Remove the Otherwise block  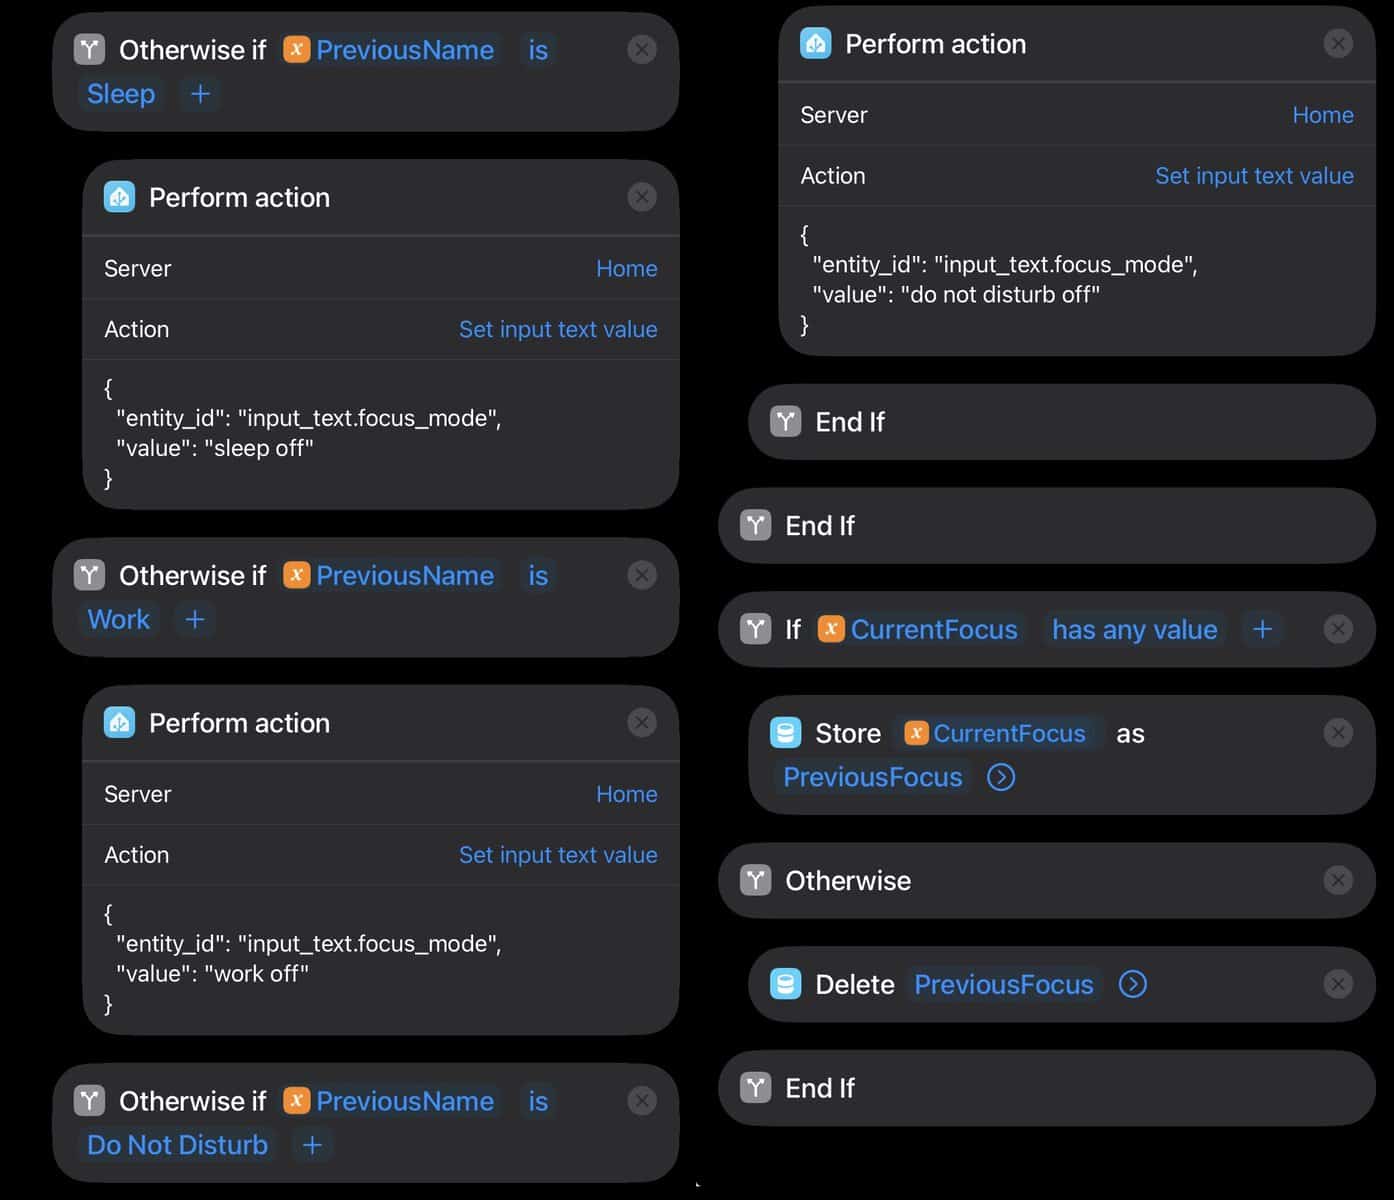coord(1338,880)
